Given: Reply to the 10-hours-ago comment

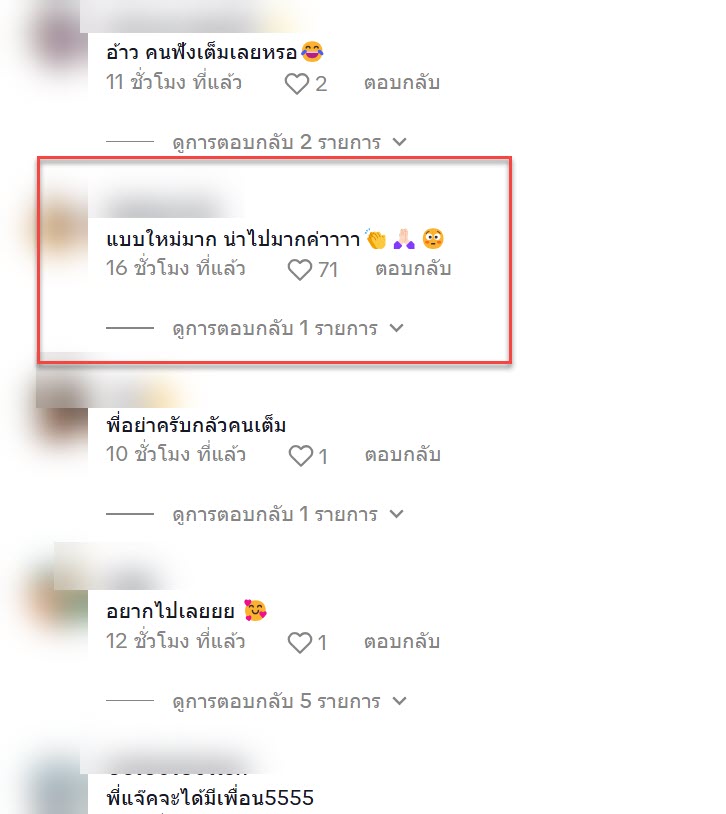Looking at the screenshot, I should click(x=402, y=454).
